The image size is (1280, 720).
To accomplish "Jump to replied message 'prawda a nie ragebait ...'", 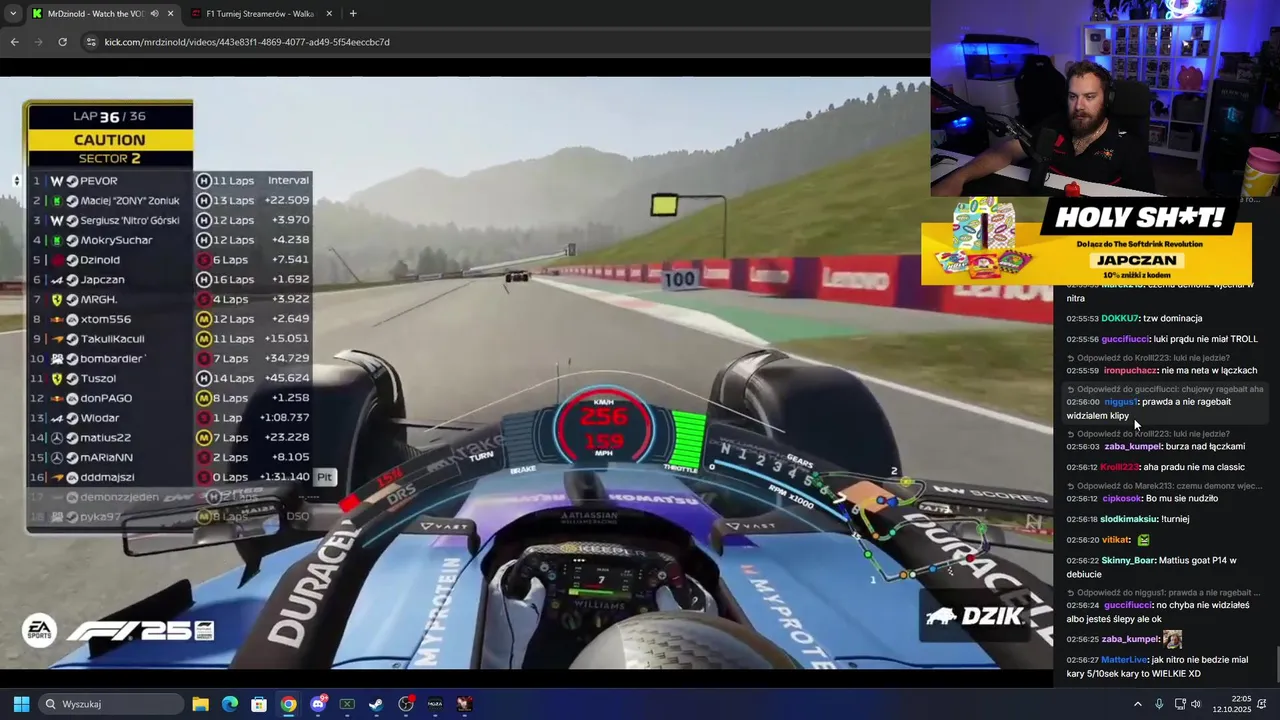I will click(x=1165, y=593).
